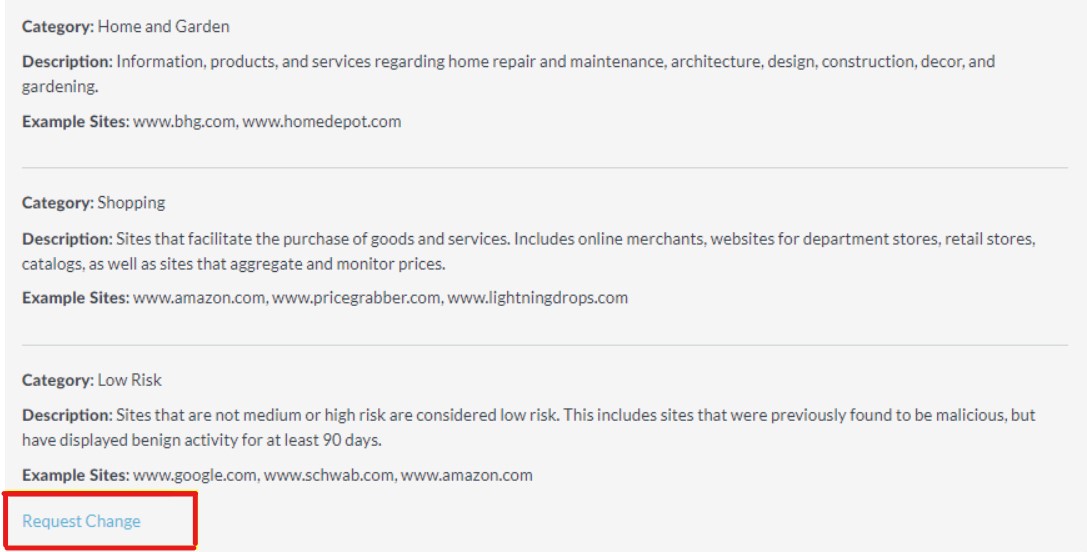The width and height of the screenshot is (1087, 552).
Task: Click the Request Change link
Action: pyautogui.click(x=81, y=521)
